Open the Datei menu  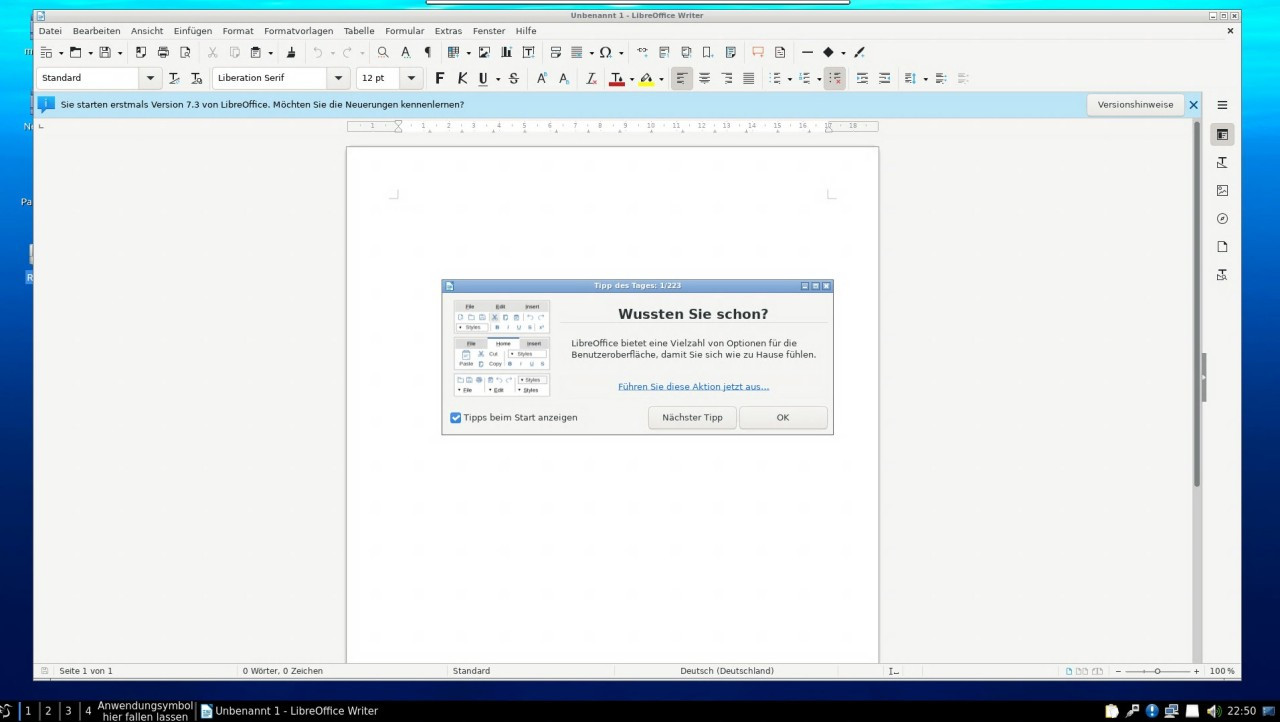click(50, 31)
